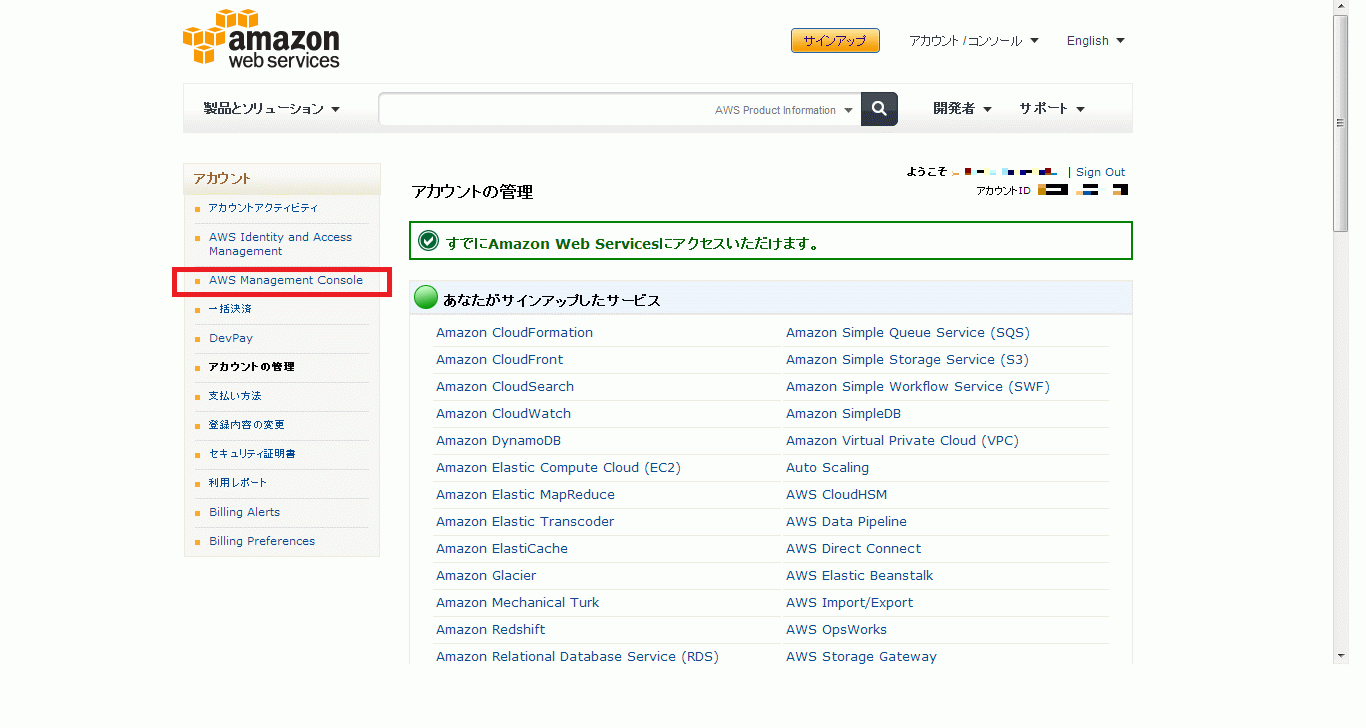
Task: Click the Amazon Web Services logo
Action: (x=262, y=38)
